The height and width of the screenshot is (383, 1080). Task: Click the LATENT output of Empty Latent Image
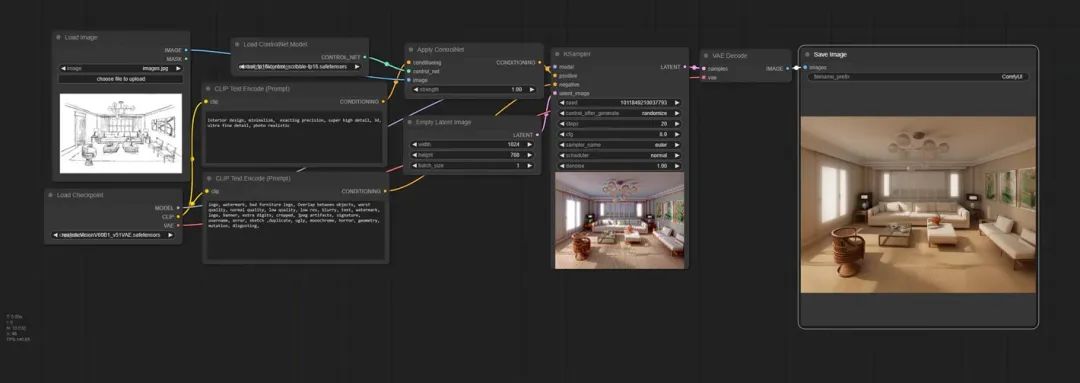(x=537, y=135)
